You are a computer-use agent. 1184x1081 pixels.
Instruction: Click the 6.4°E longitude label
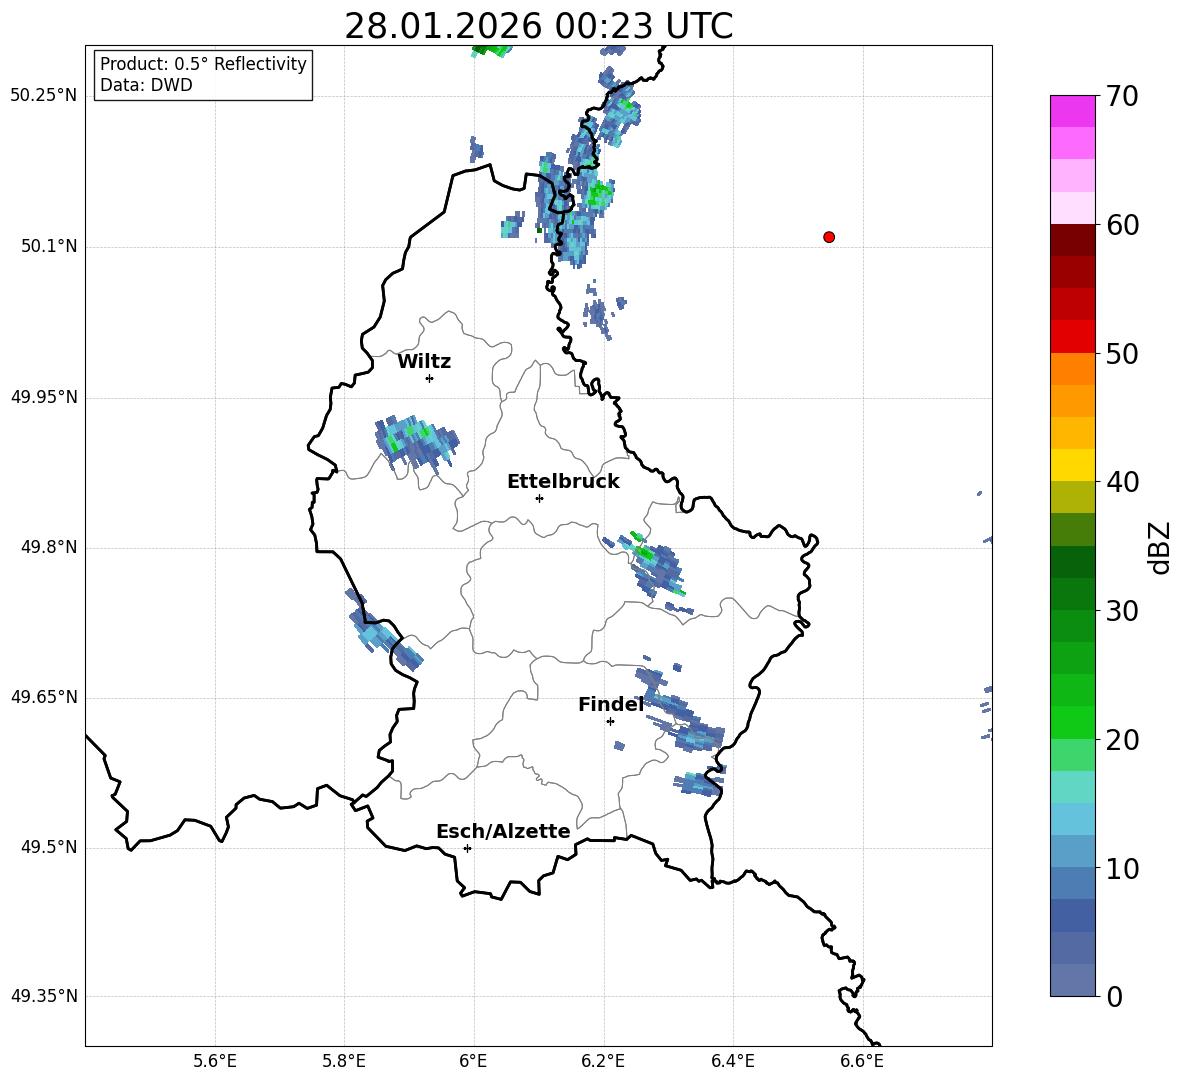click(732, 1061)
